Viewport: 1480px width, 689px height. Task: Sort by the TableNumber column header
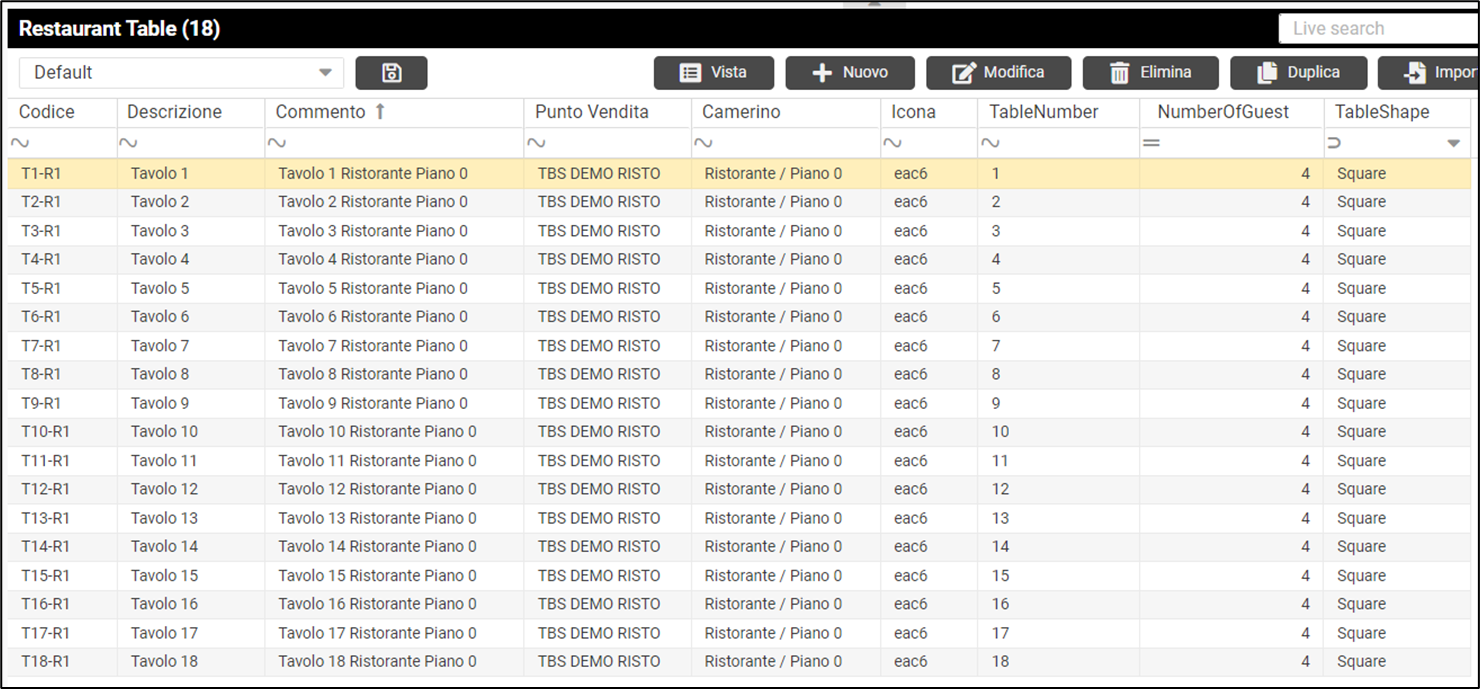[1043, 112]
